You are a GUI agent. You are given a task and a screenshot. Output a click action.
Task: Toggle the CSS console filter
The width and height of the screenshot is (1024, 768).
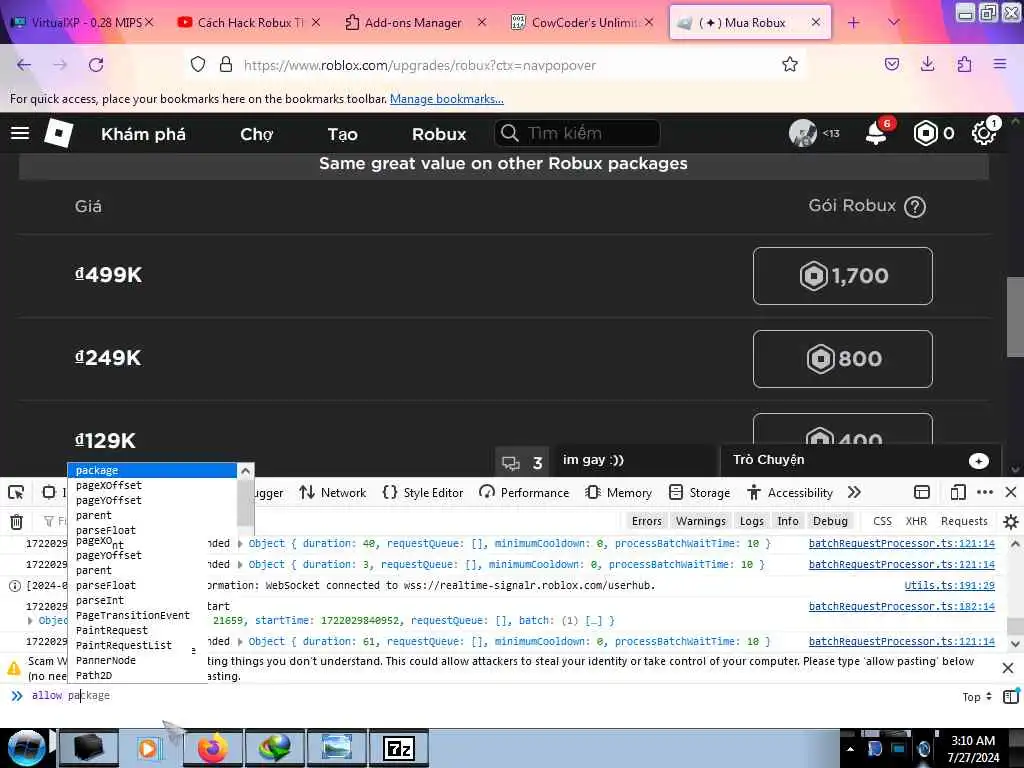point(882,521)
